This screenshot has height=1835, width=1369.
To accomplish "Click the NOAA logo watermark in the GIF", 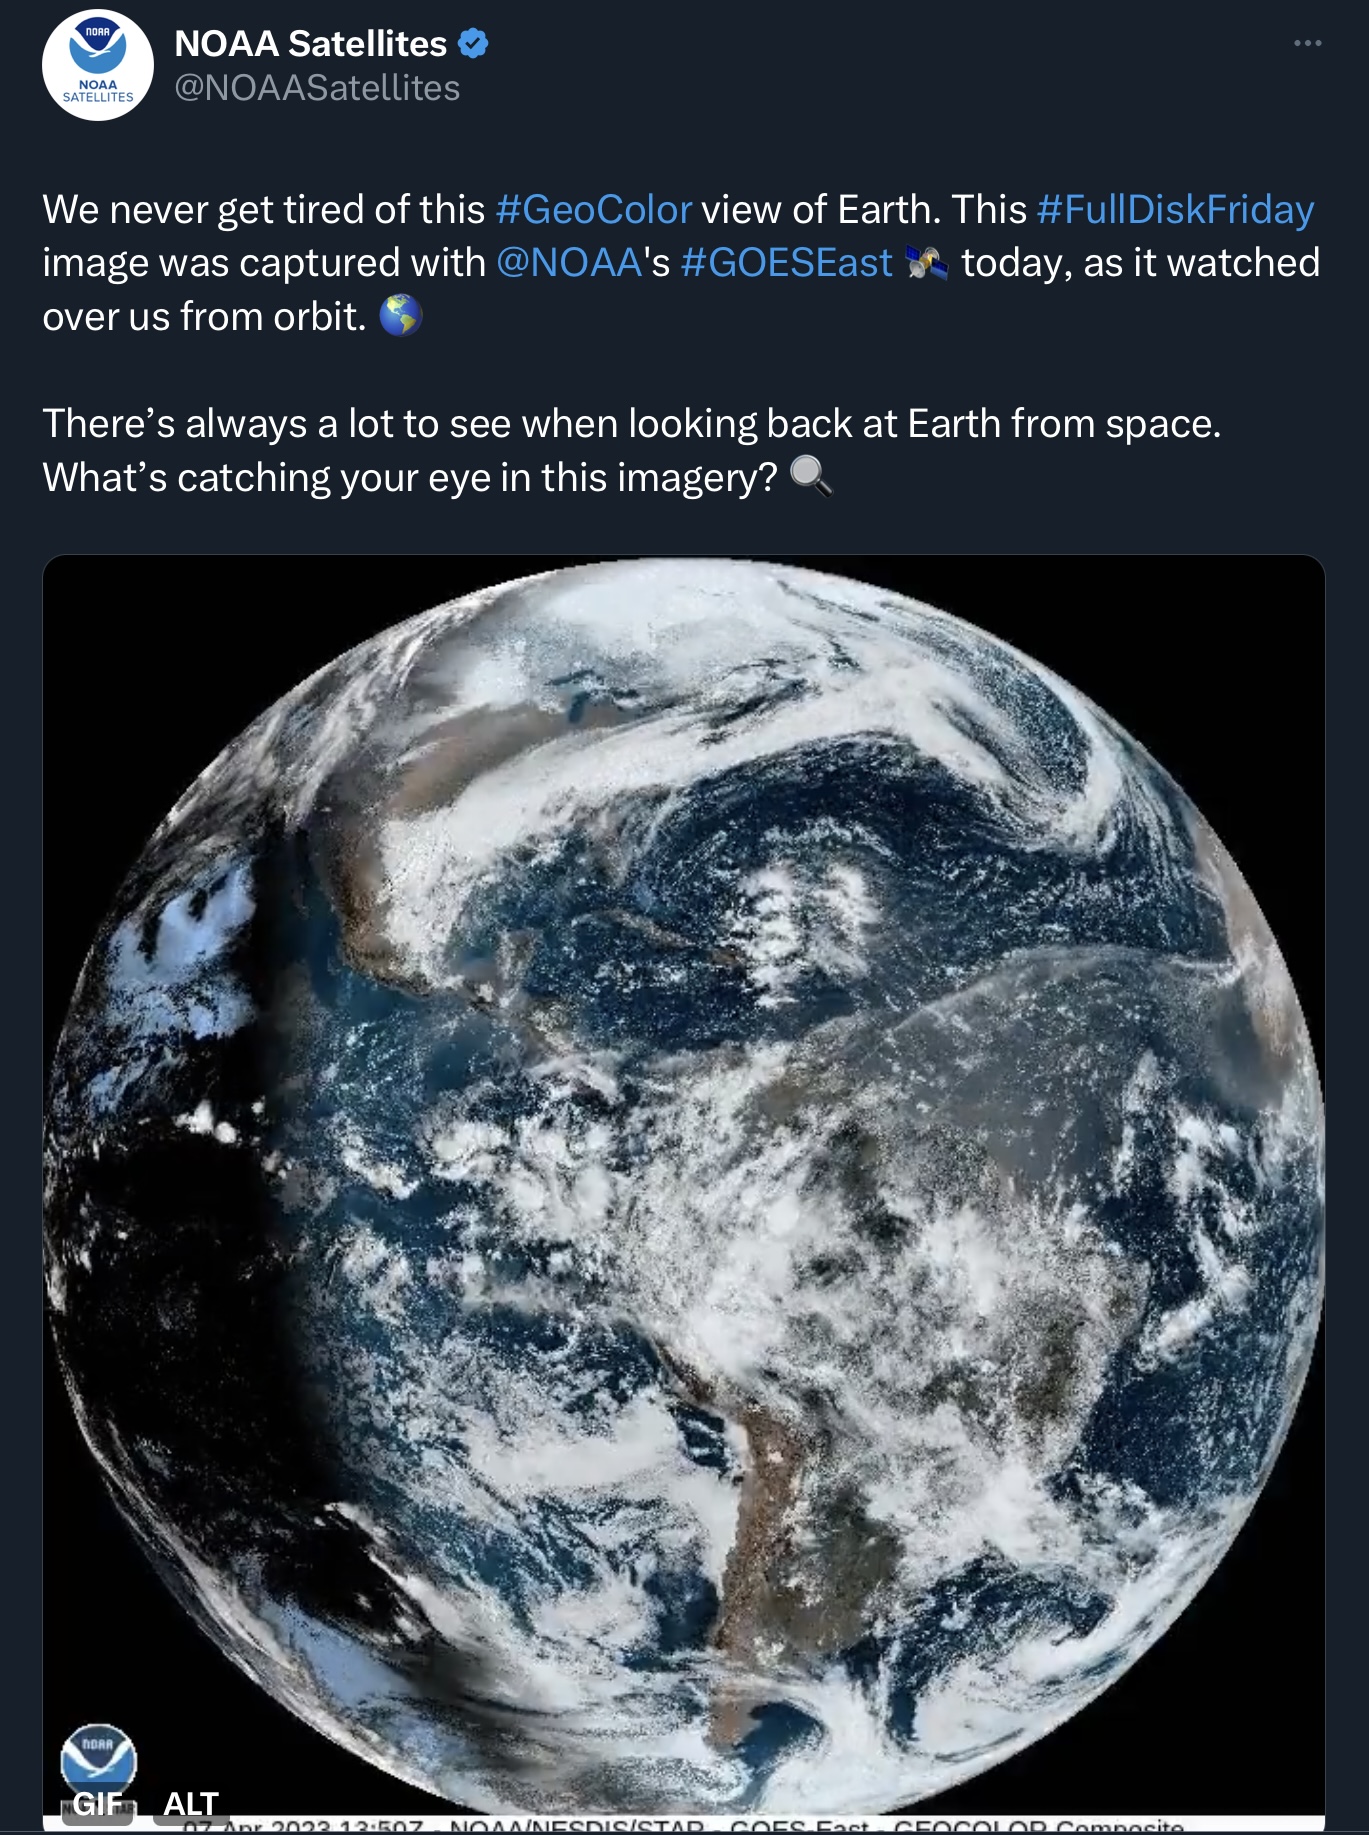I will click(98, 1757).
